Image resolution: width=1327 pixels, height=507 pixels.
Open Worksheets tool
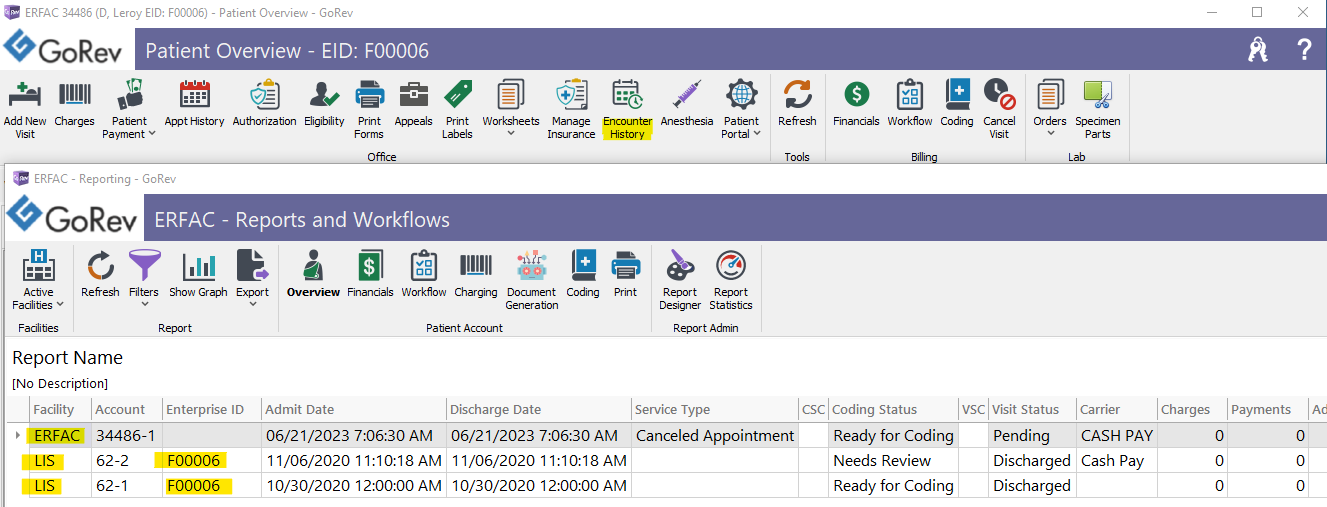pyautogui.click(x=511, y=109)
